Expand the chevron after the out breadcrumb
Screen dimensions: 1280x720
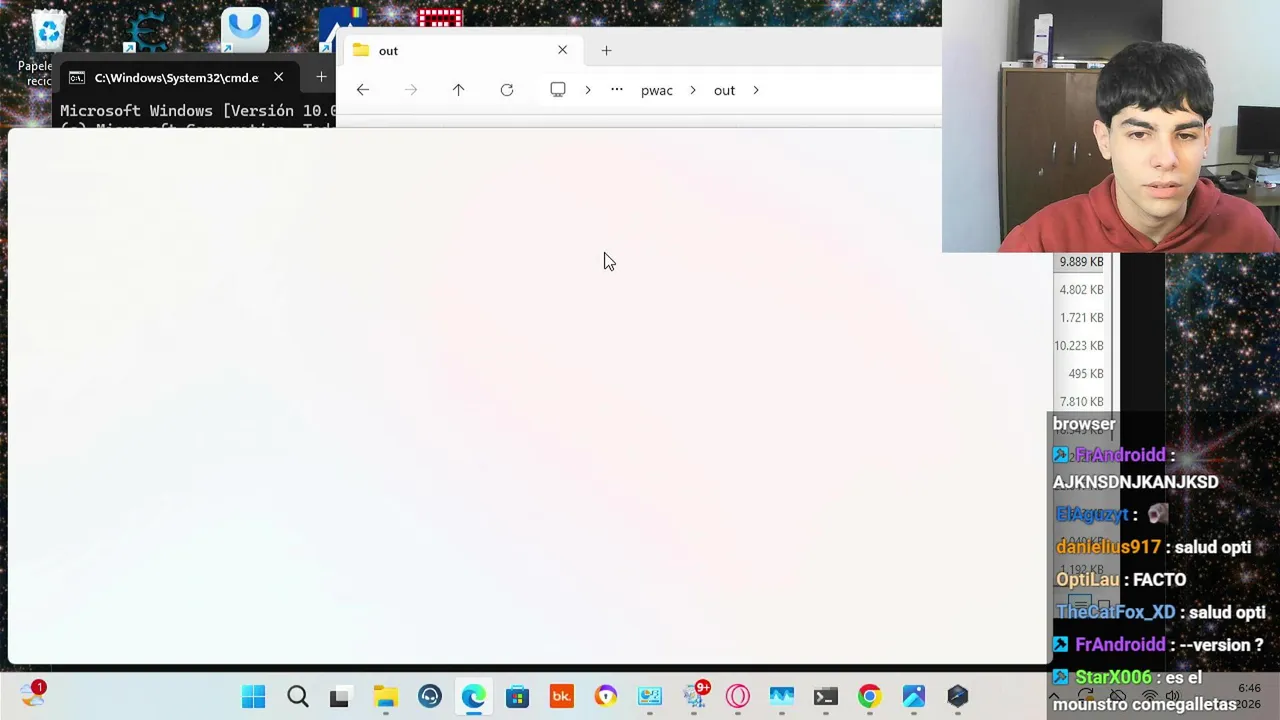pyautogui.click(x=756, y=90)
